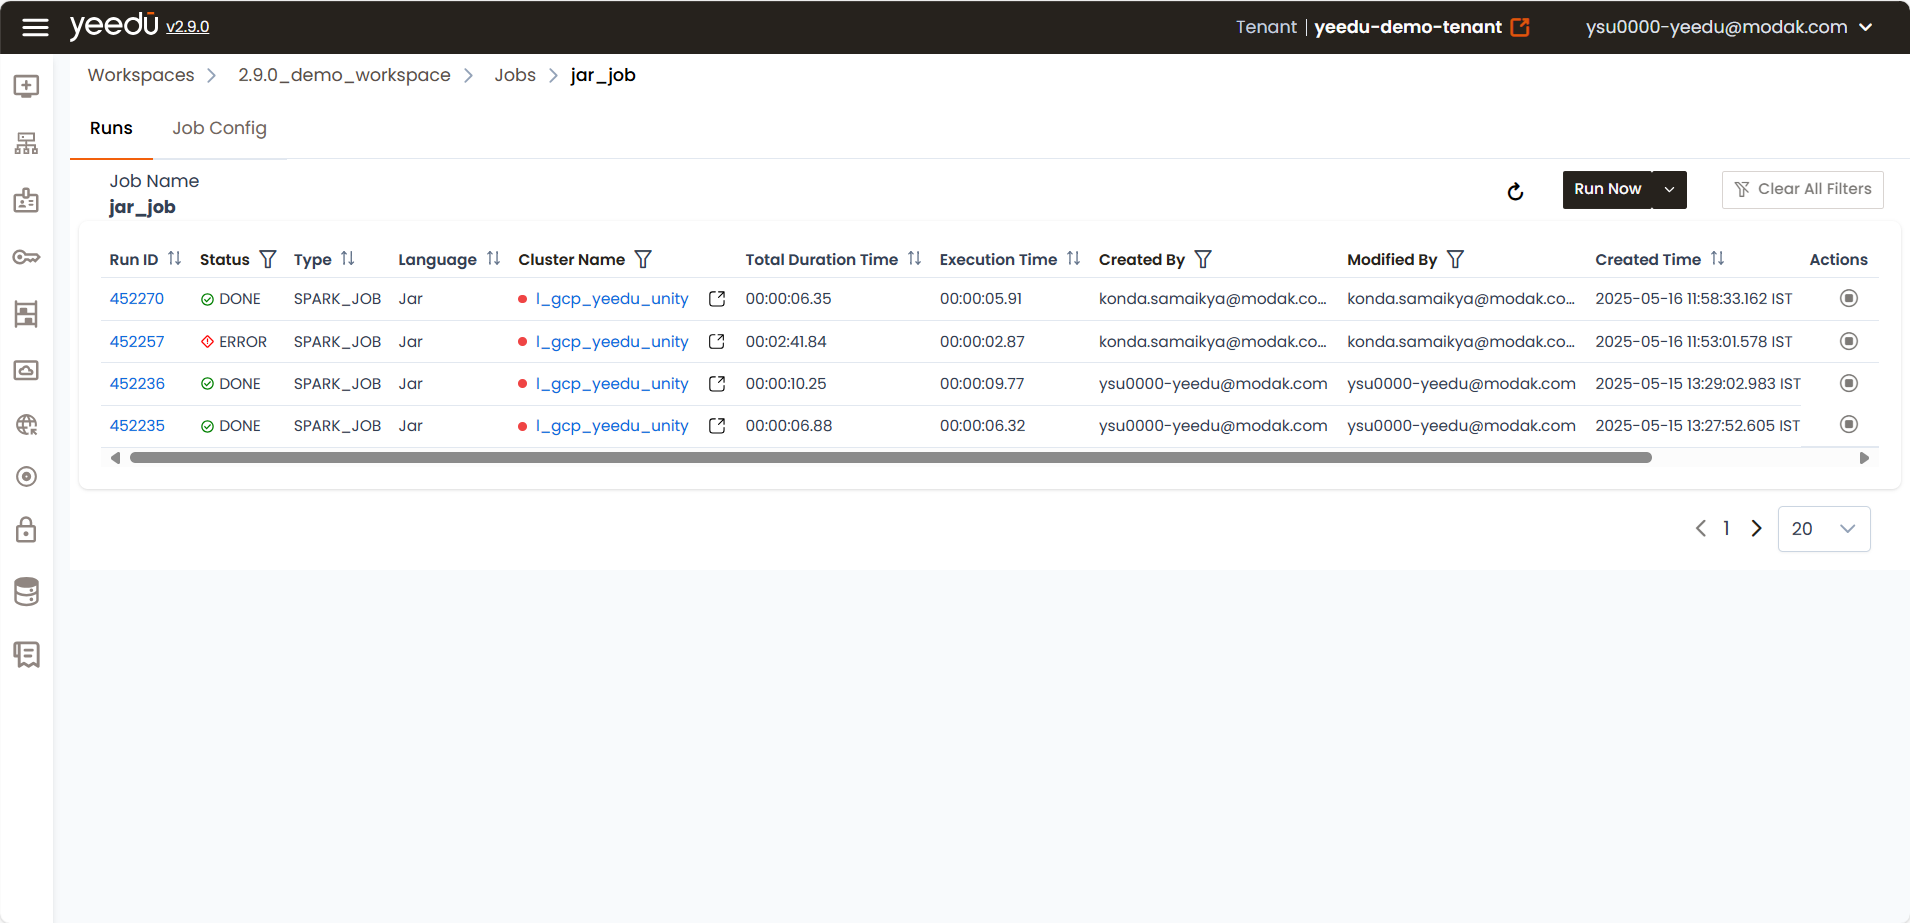Click scrollbar left arrow

click(x=116, y=458)
